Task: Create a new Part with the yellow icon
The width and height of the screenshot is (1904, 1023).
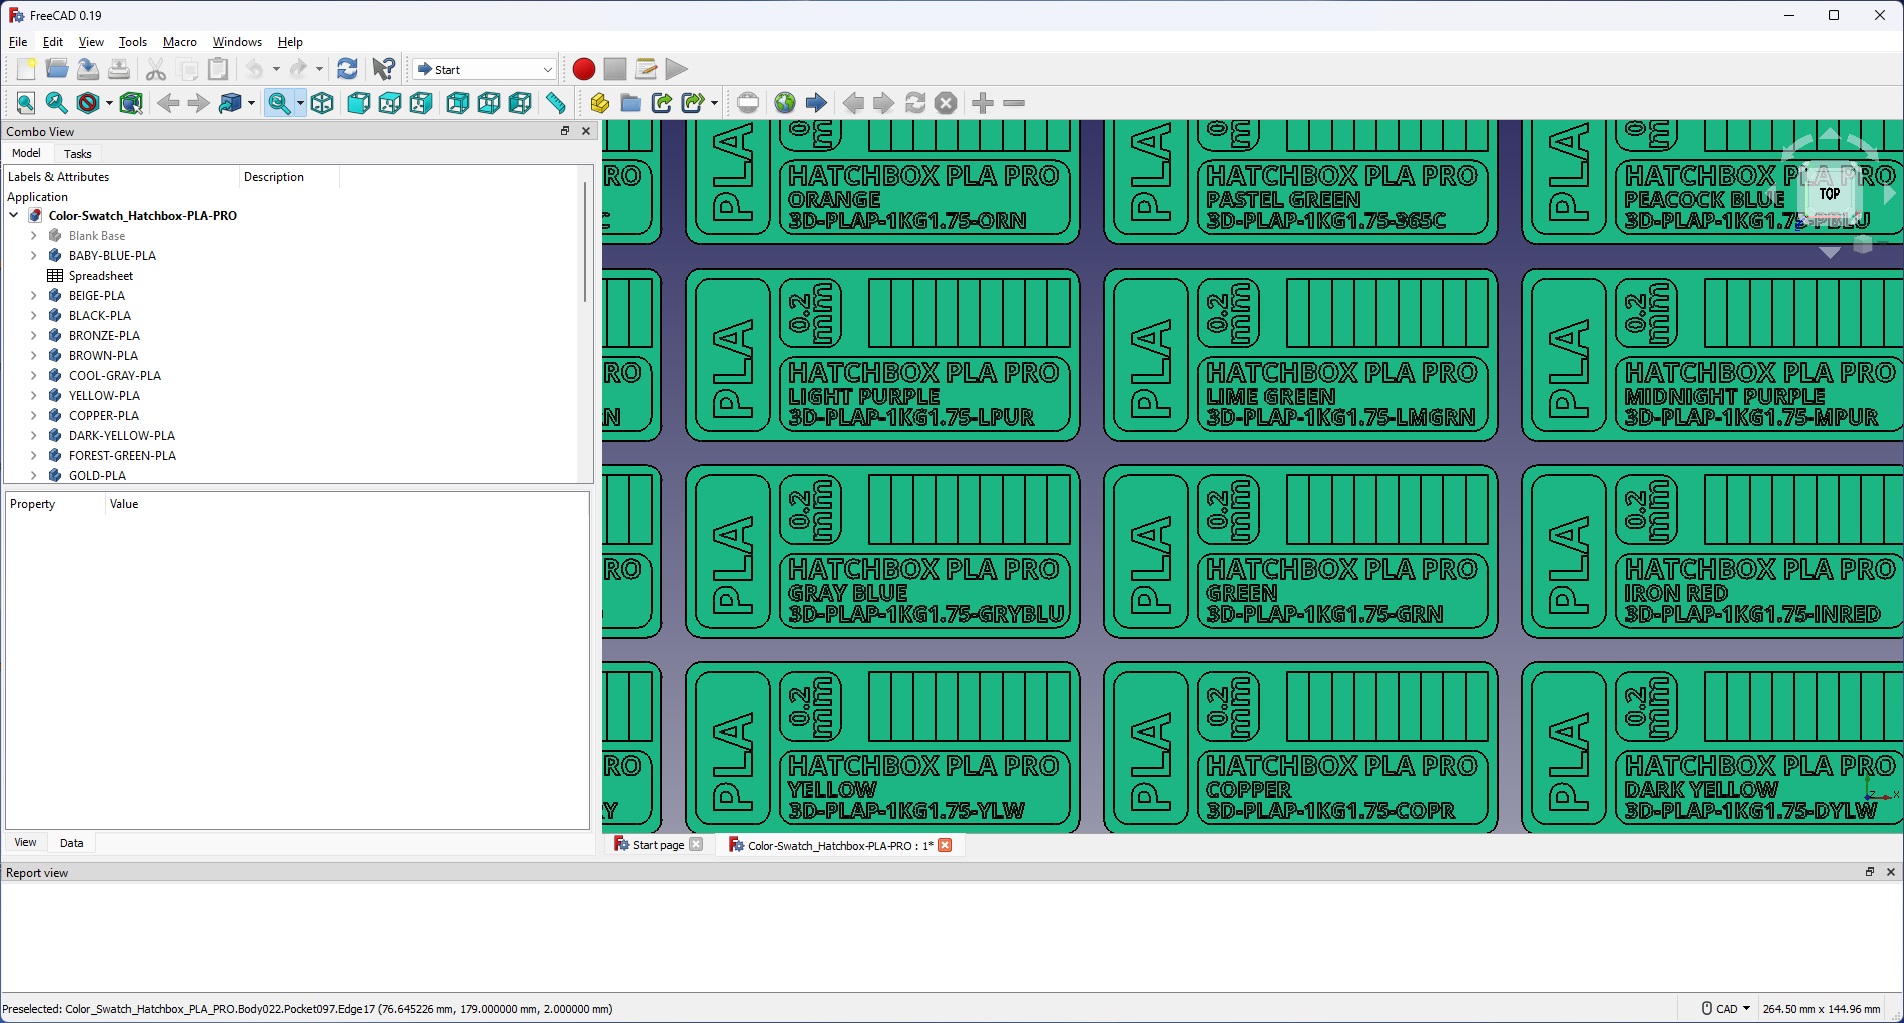Action: point(600,103)
